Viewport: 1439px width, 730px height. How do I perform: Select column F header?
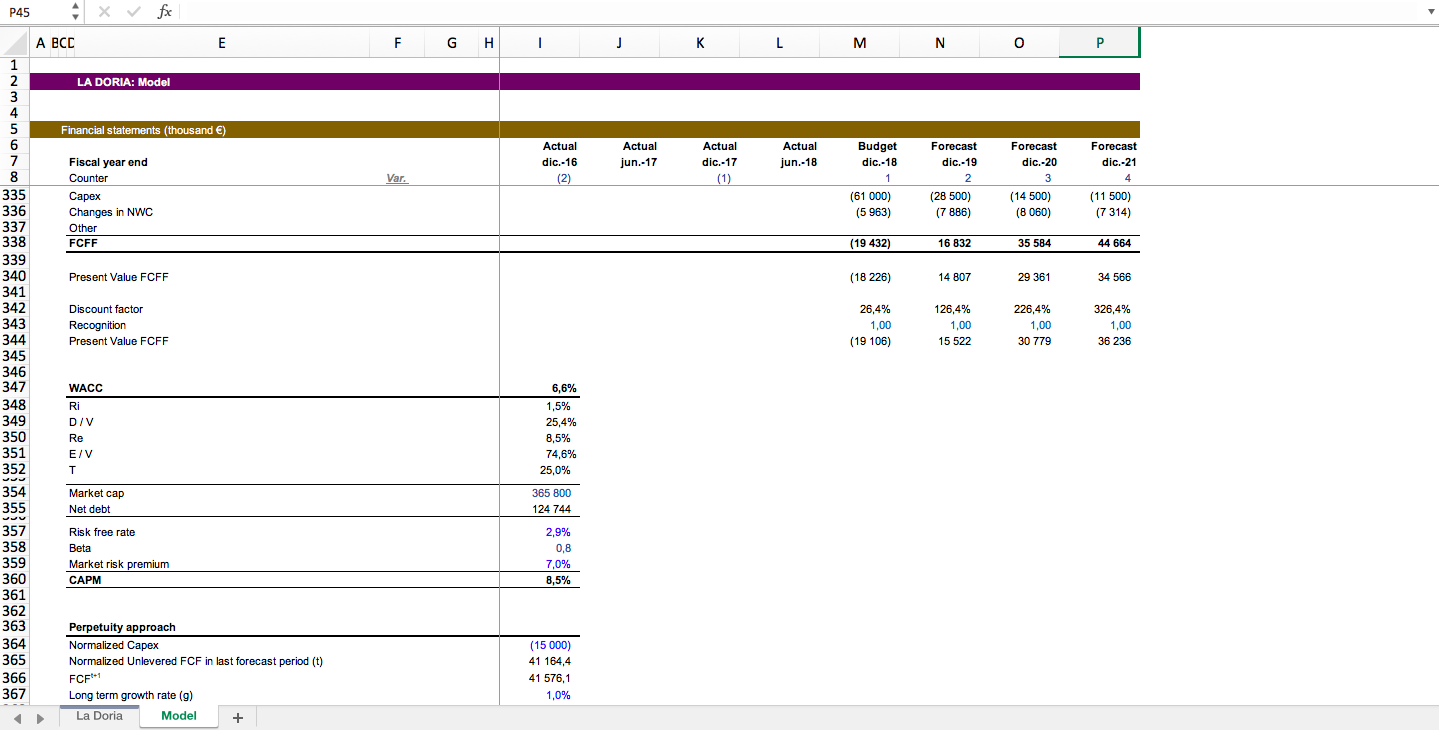[398, 43]
